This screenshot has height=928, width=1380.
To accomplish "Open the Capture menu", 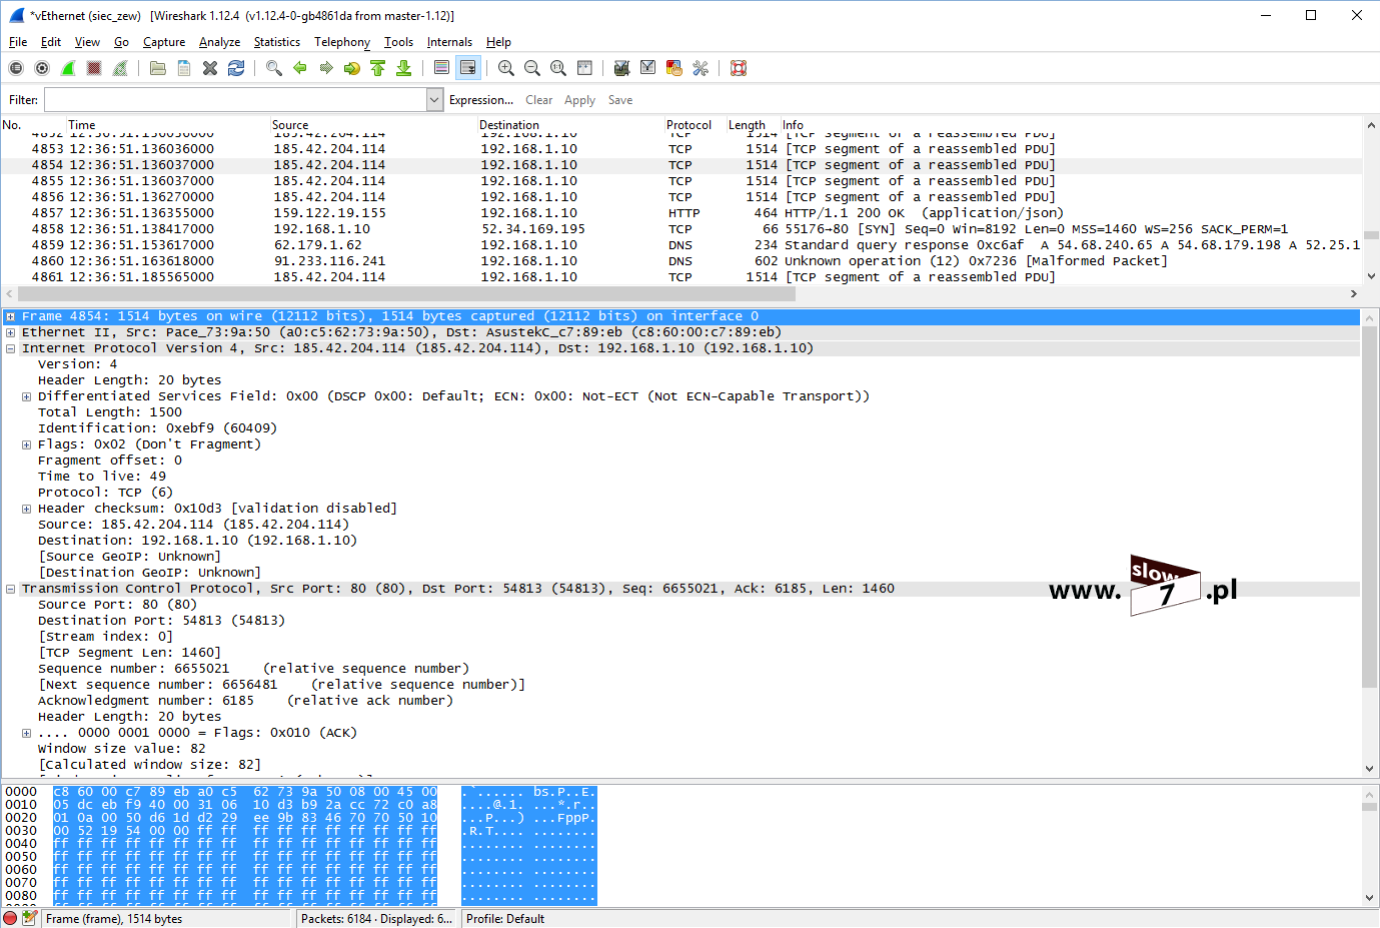I will pos(164,42).
